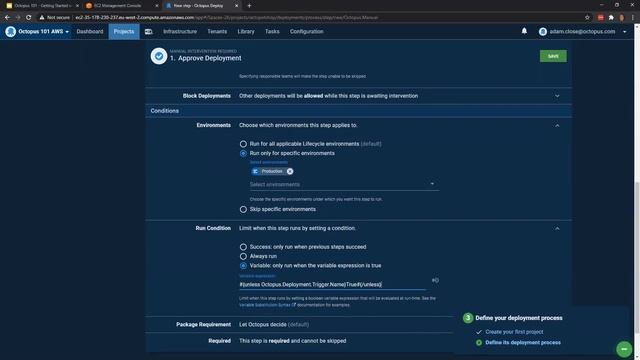This screenshot has width=640, height=360.
Task: Reload the page with the refresh icon
Action: click(29, 18)
